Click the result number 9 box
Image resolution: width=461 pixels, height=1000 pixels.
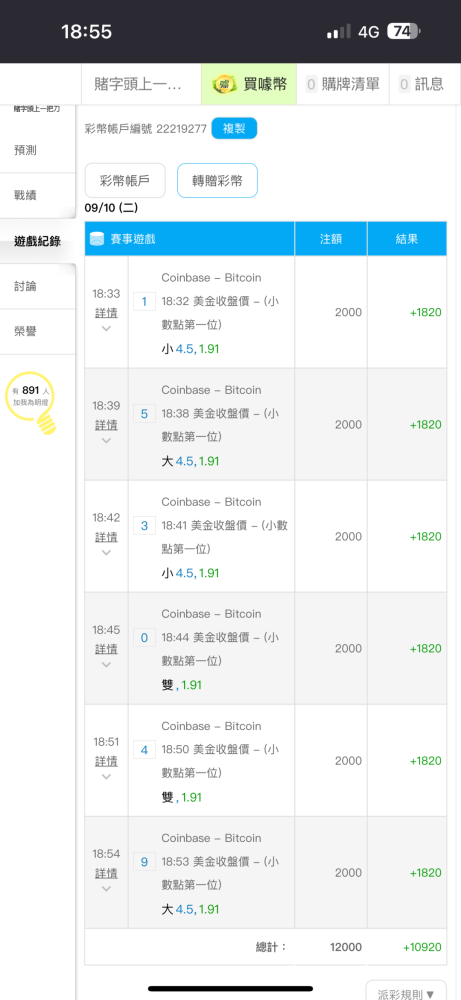(144, 862)
